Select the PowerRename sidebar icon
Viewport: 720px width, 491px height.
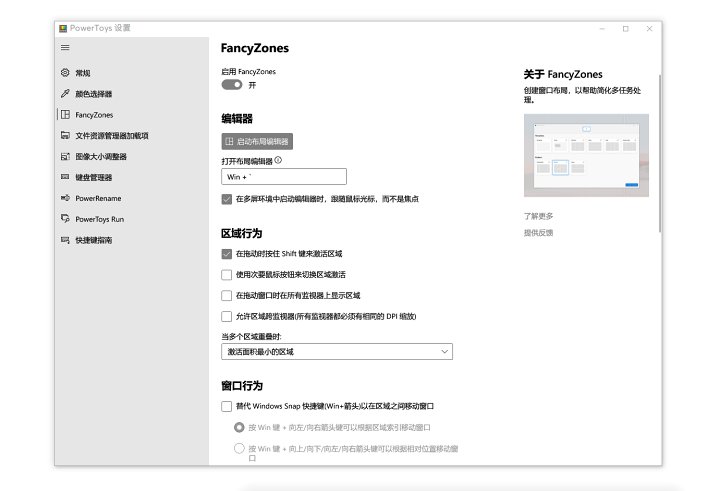click(66, 198)
